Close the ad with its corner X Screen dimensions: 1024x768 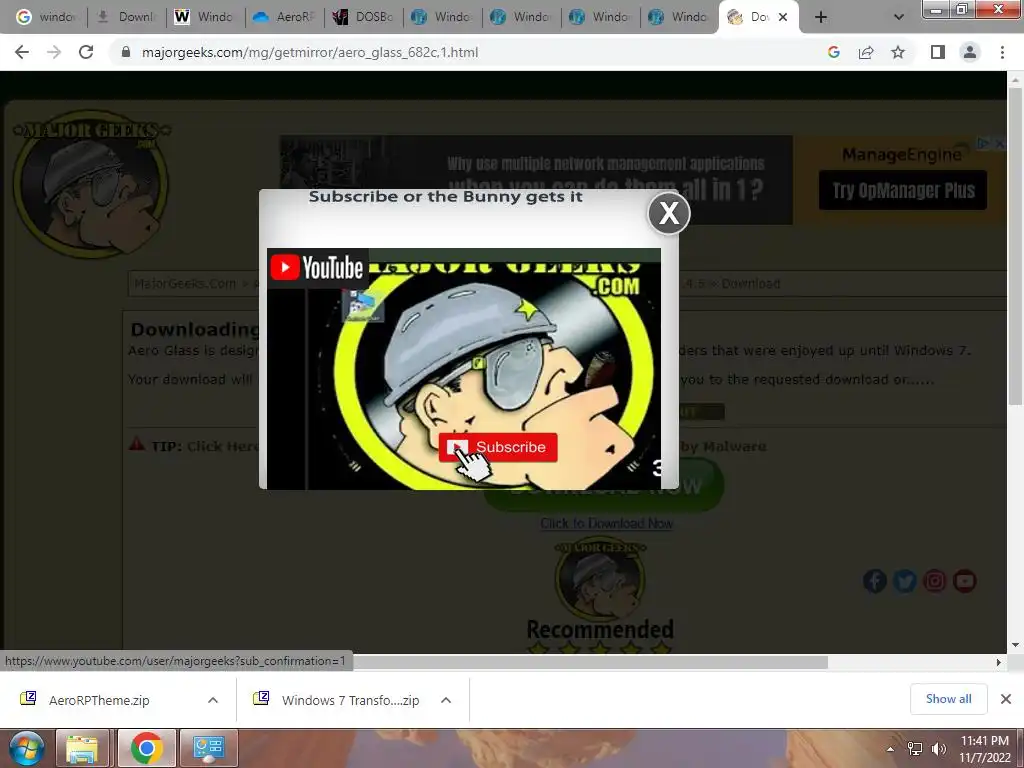1000,144
